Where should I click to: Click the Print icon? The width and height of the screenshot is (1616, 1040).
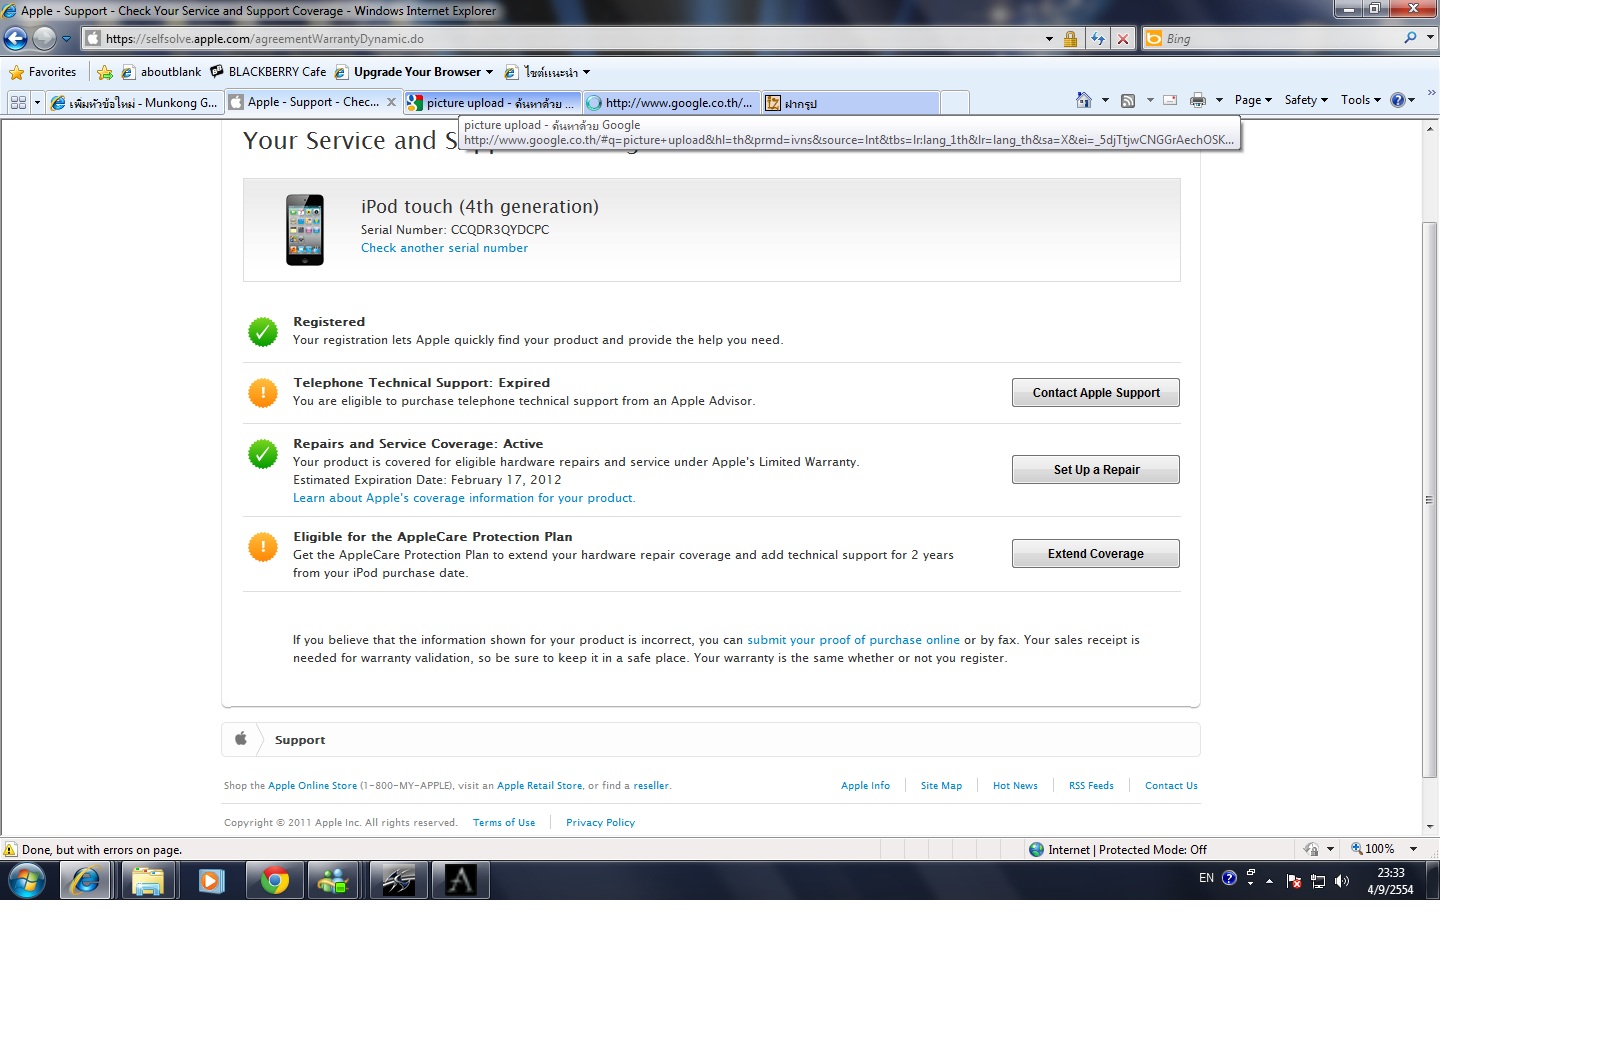(x=1198, y=100)
